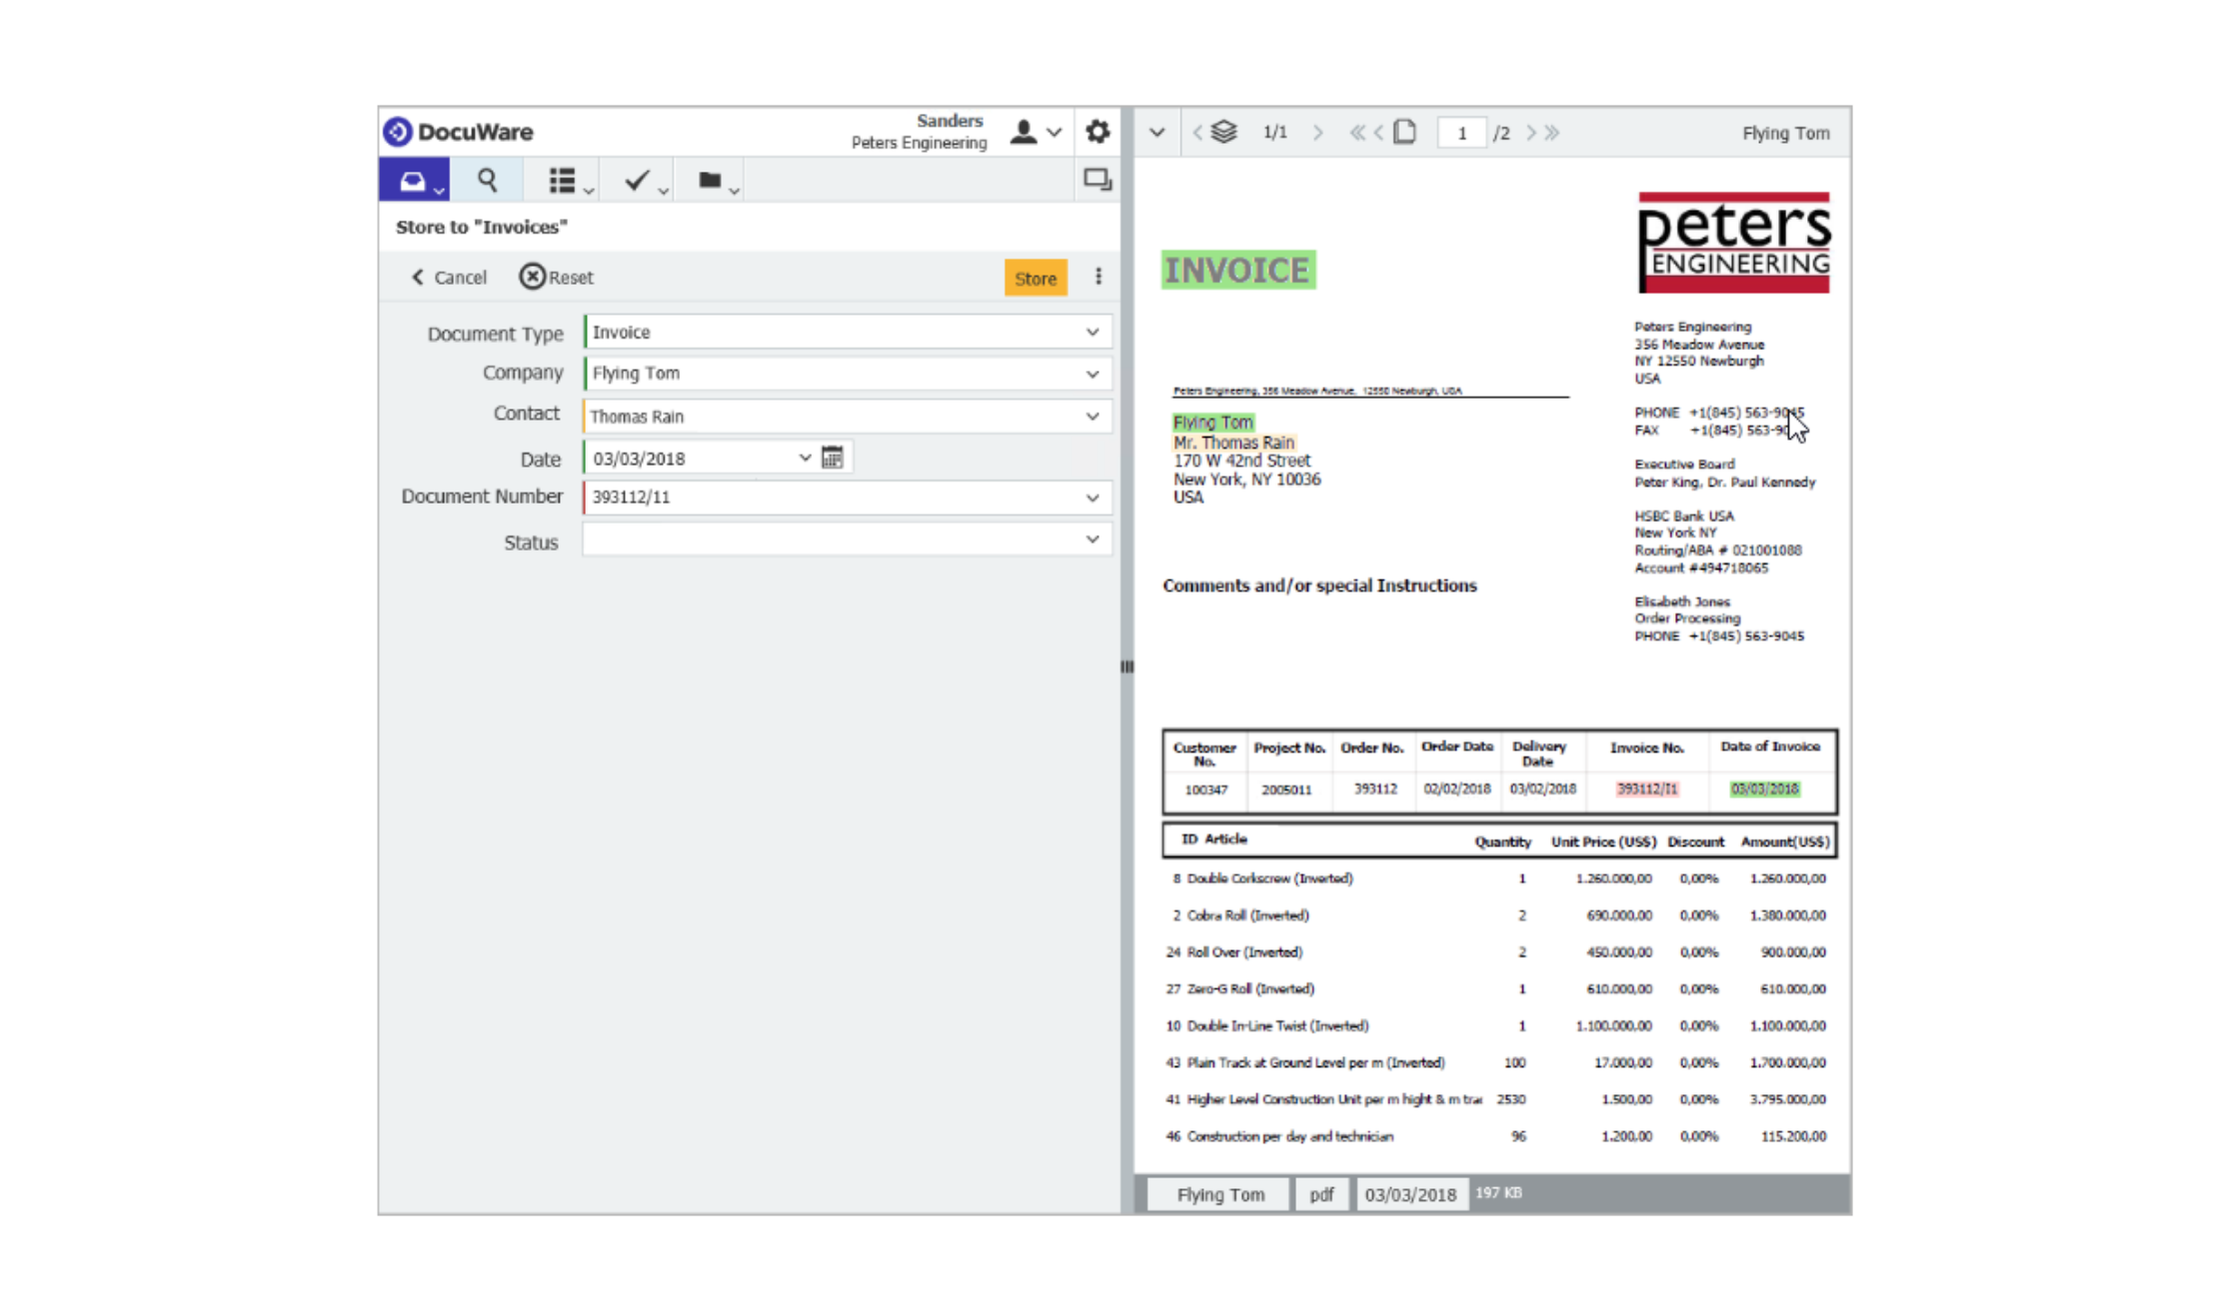
Task: Jump to last page of document
Action: [1552, 132]
